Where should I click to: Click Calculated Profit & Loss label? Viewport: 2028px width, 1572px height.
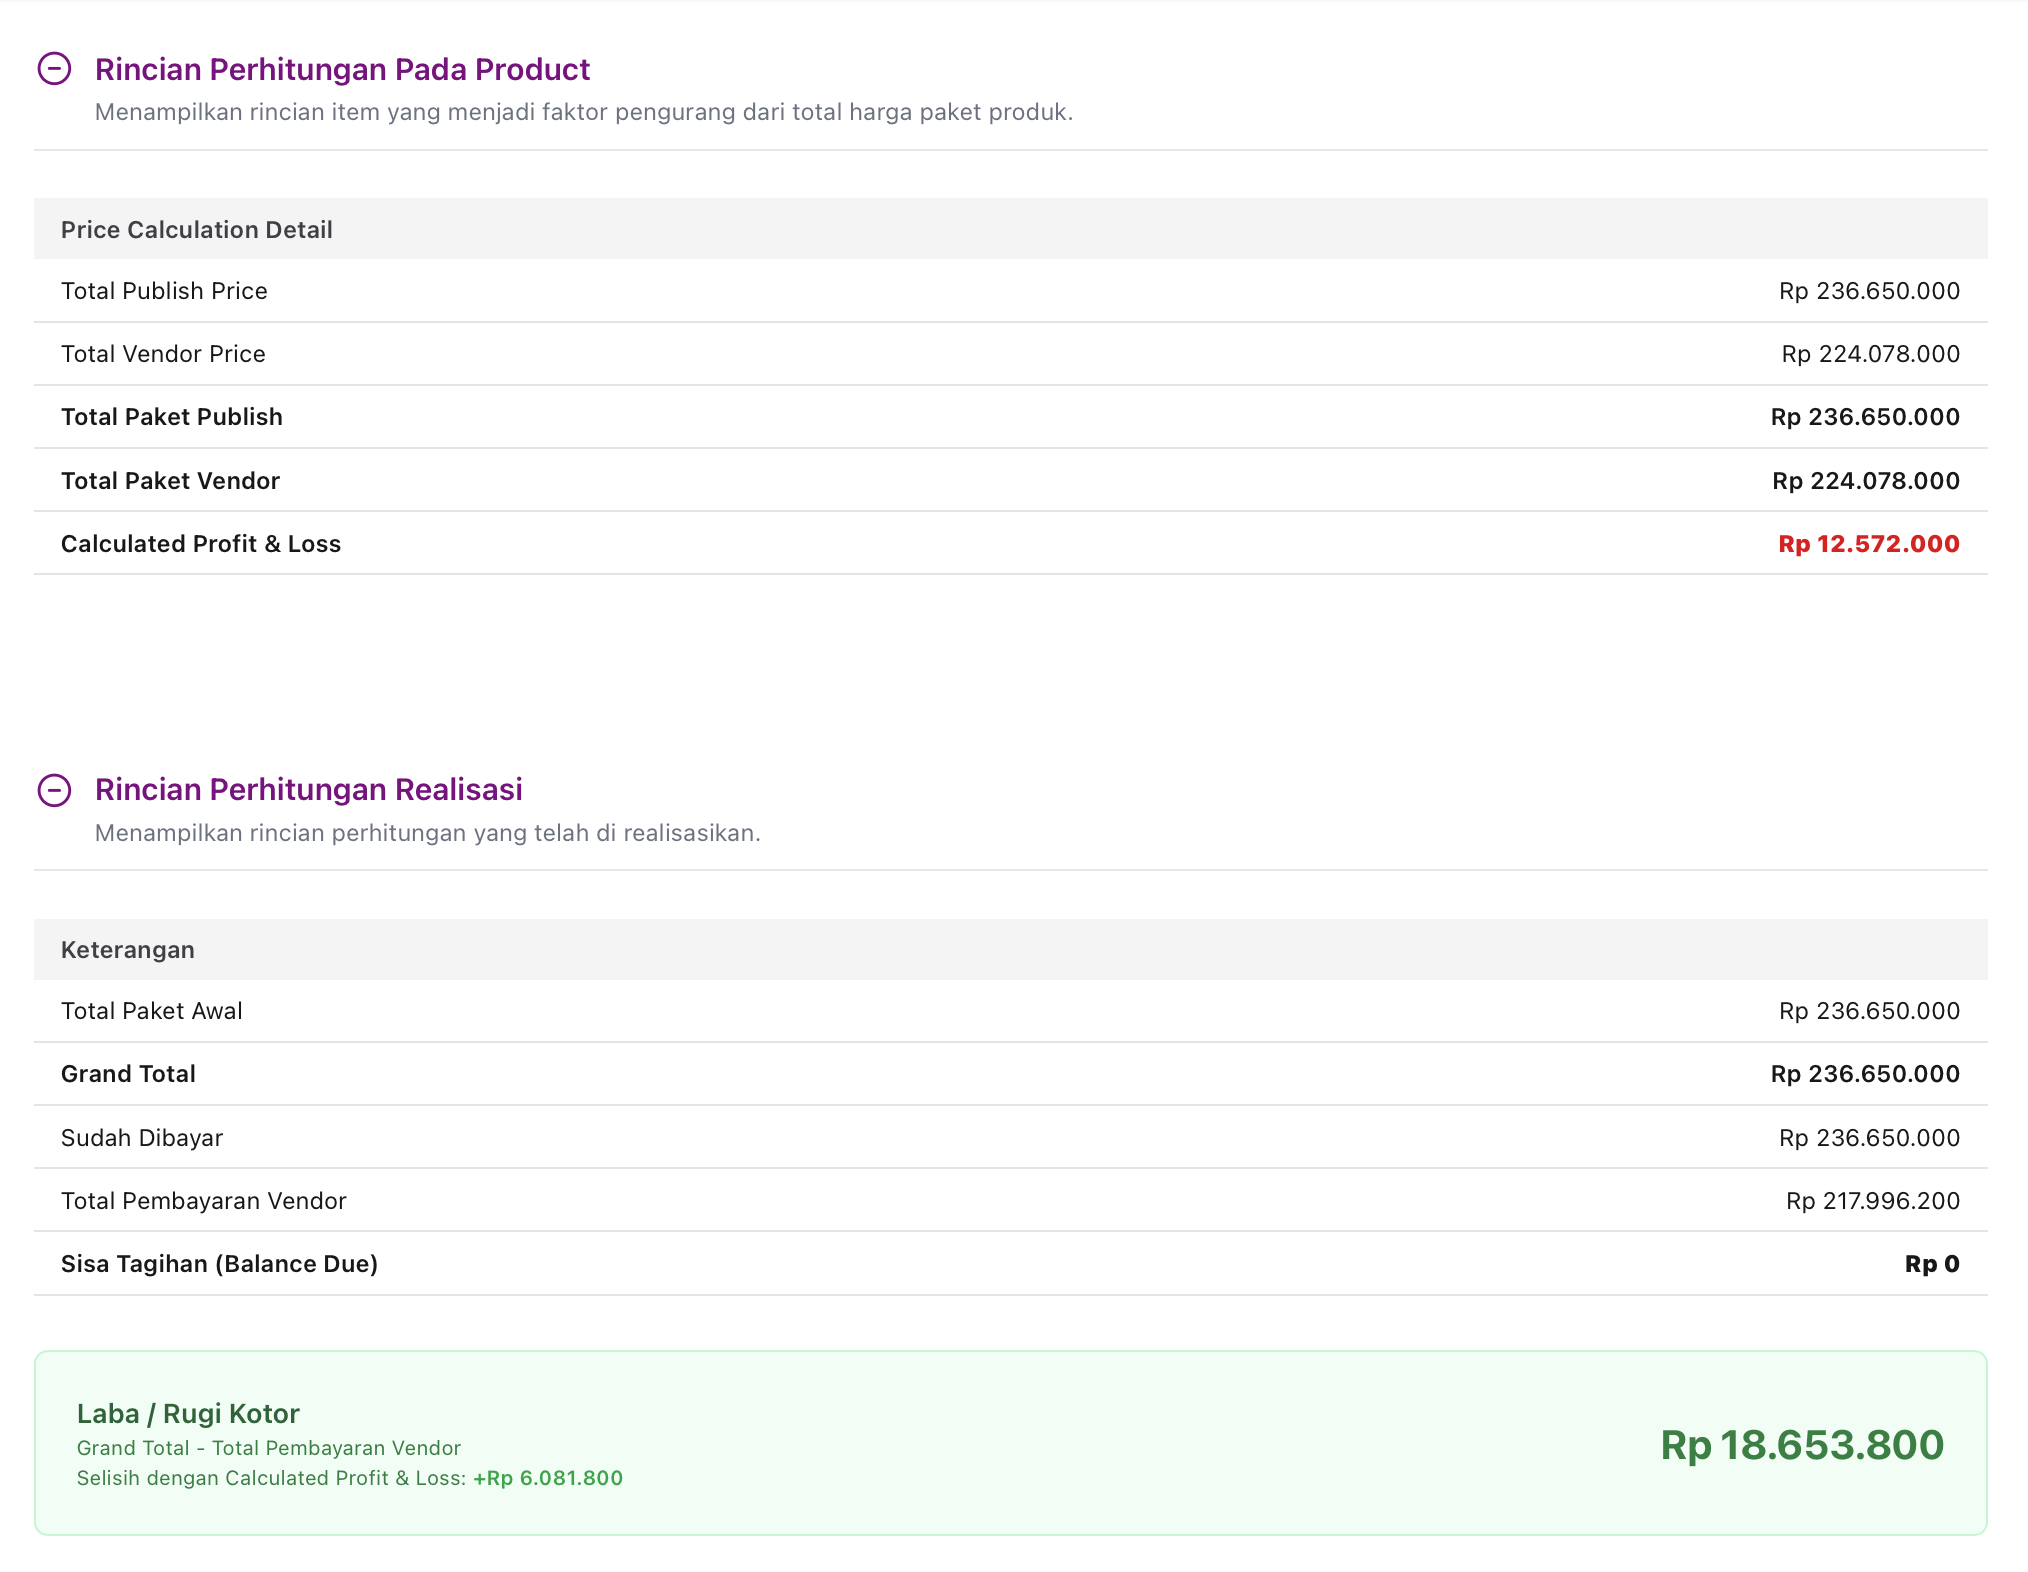(201, 544)
